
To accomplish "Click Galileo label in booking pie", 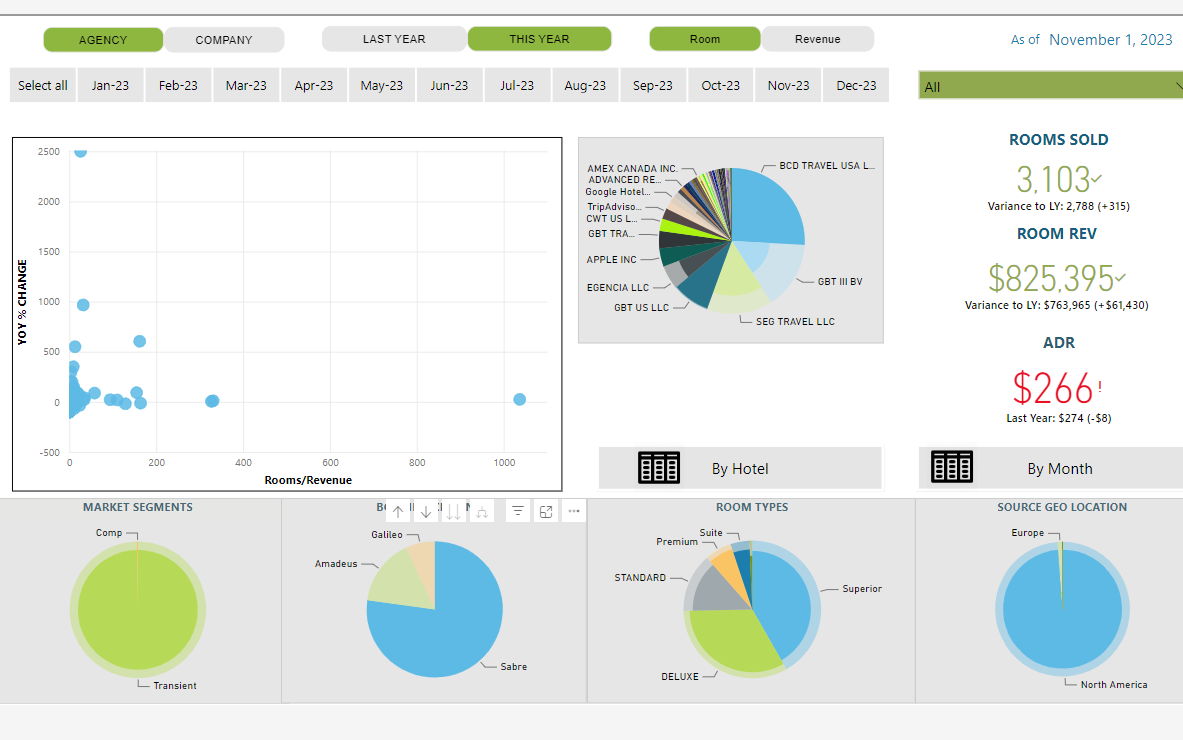I will point(387,534).
